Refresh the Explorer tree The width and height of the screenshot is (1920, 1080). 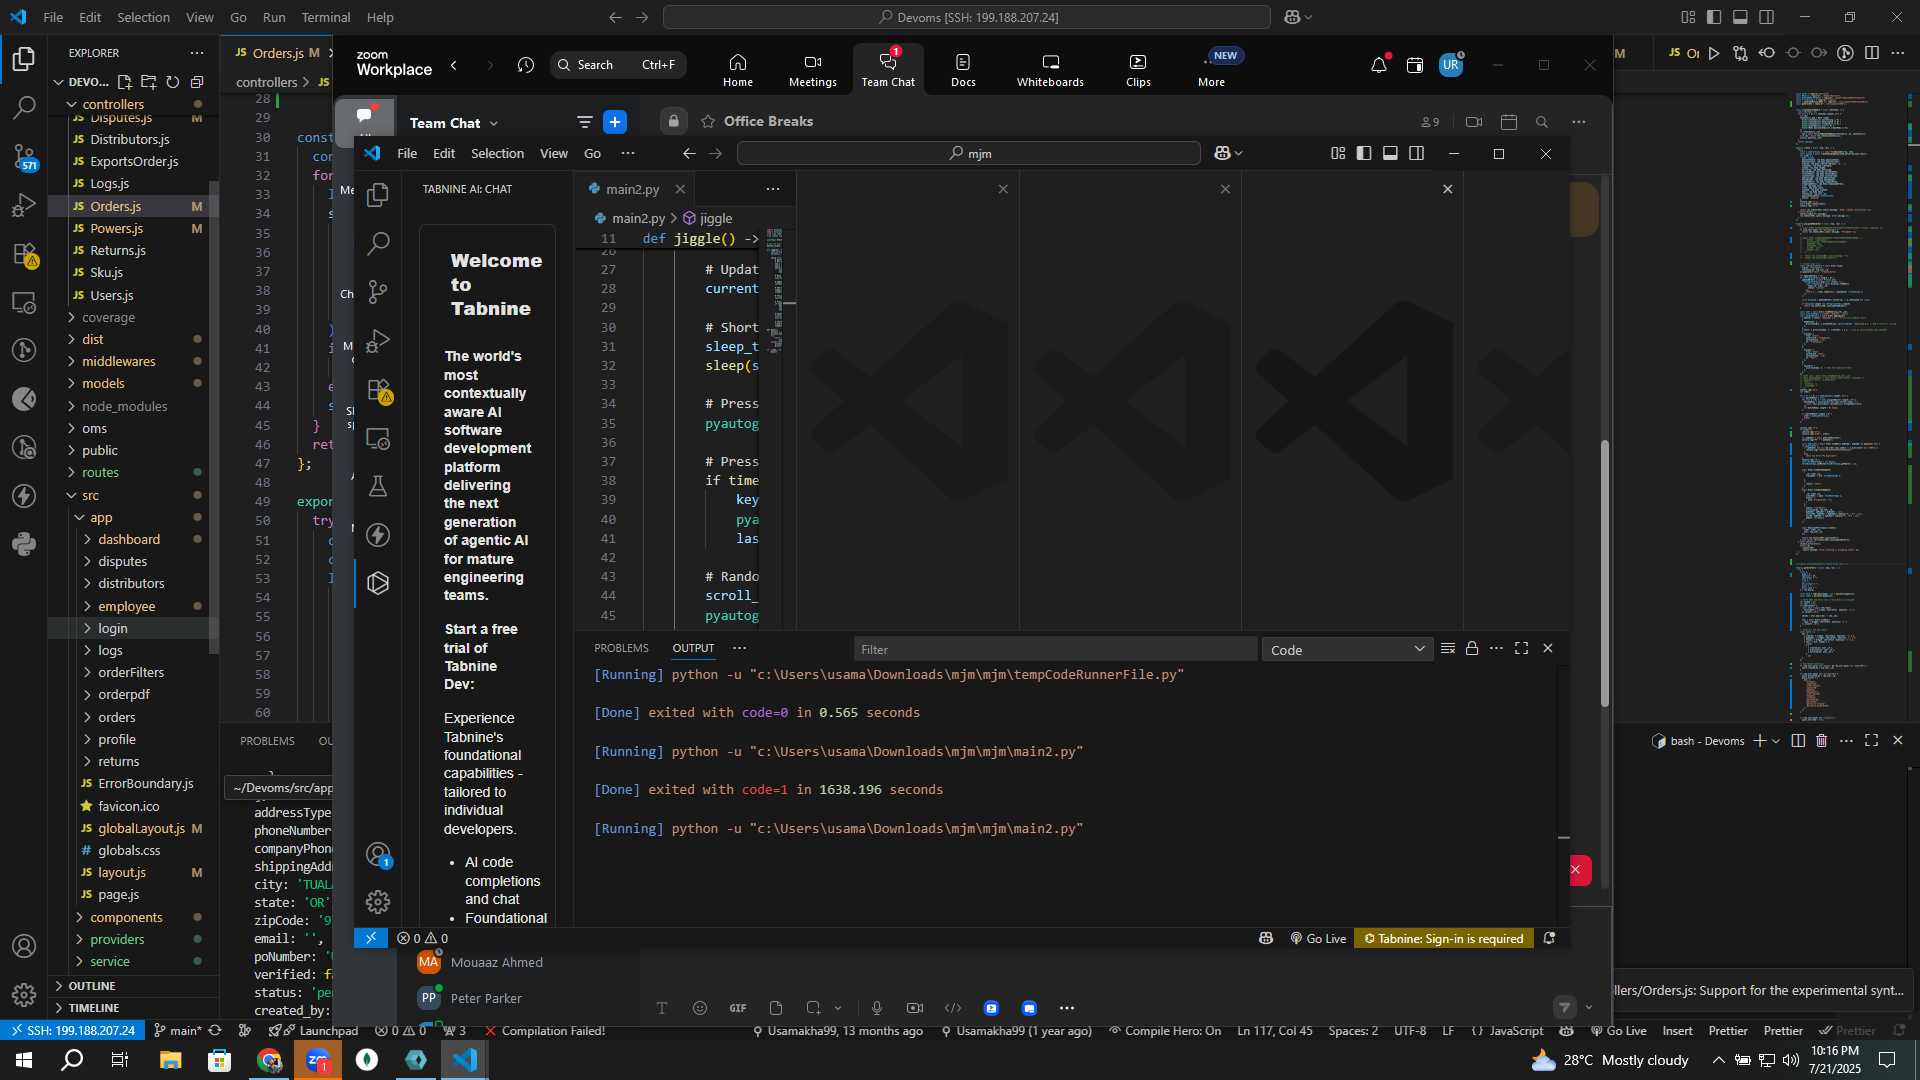point(173,82)
